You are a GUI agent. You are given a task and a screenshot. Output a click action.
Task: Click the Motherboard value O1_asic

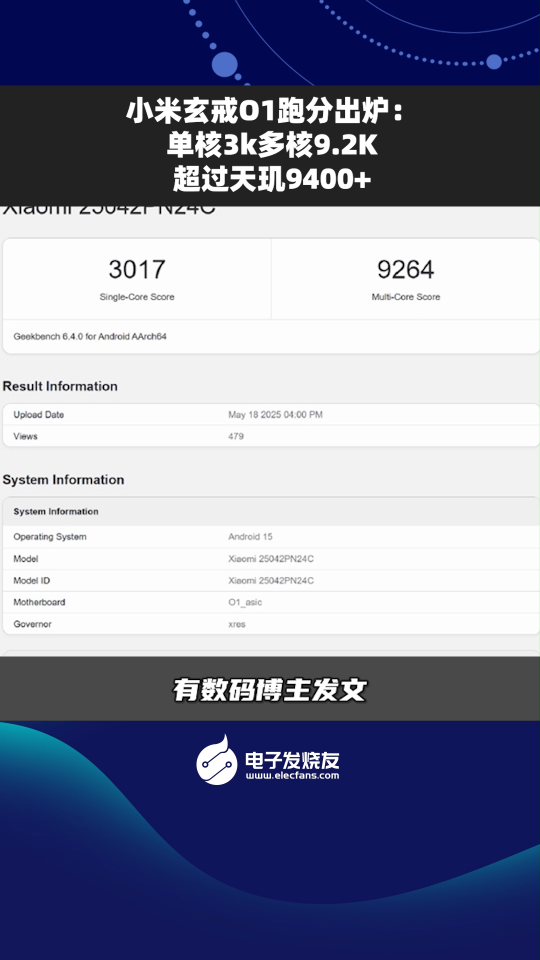(x=245, y=602)
